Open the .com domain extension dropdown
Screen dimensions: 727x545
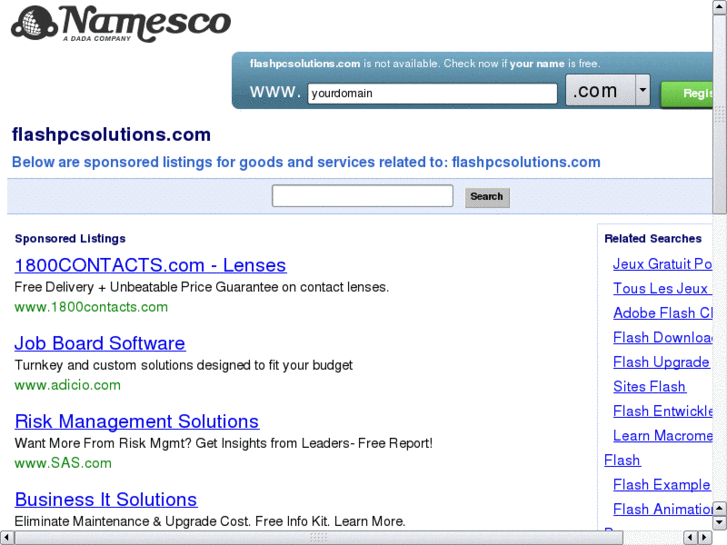[x=608, y=90]
